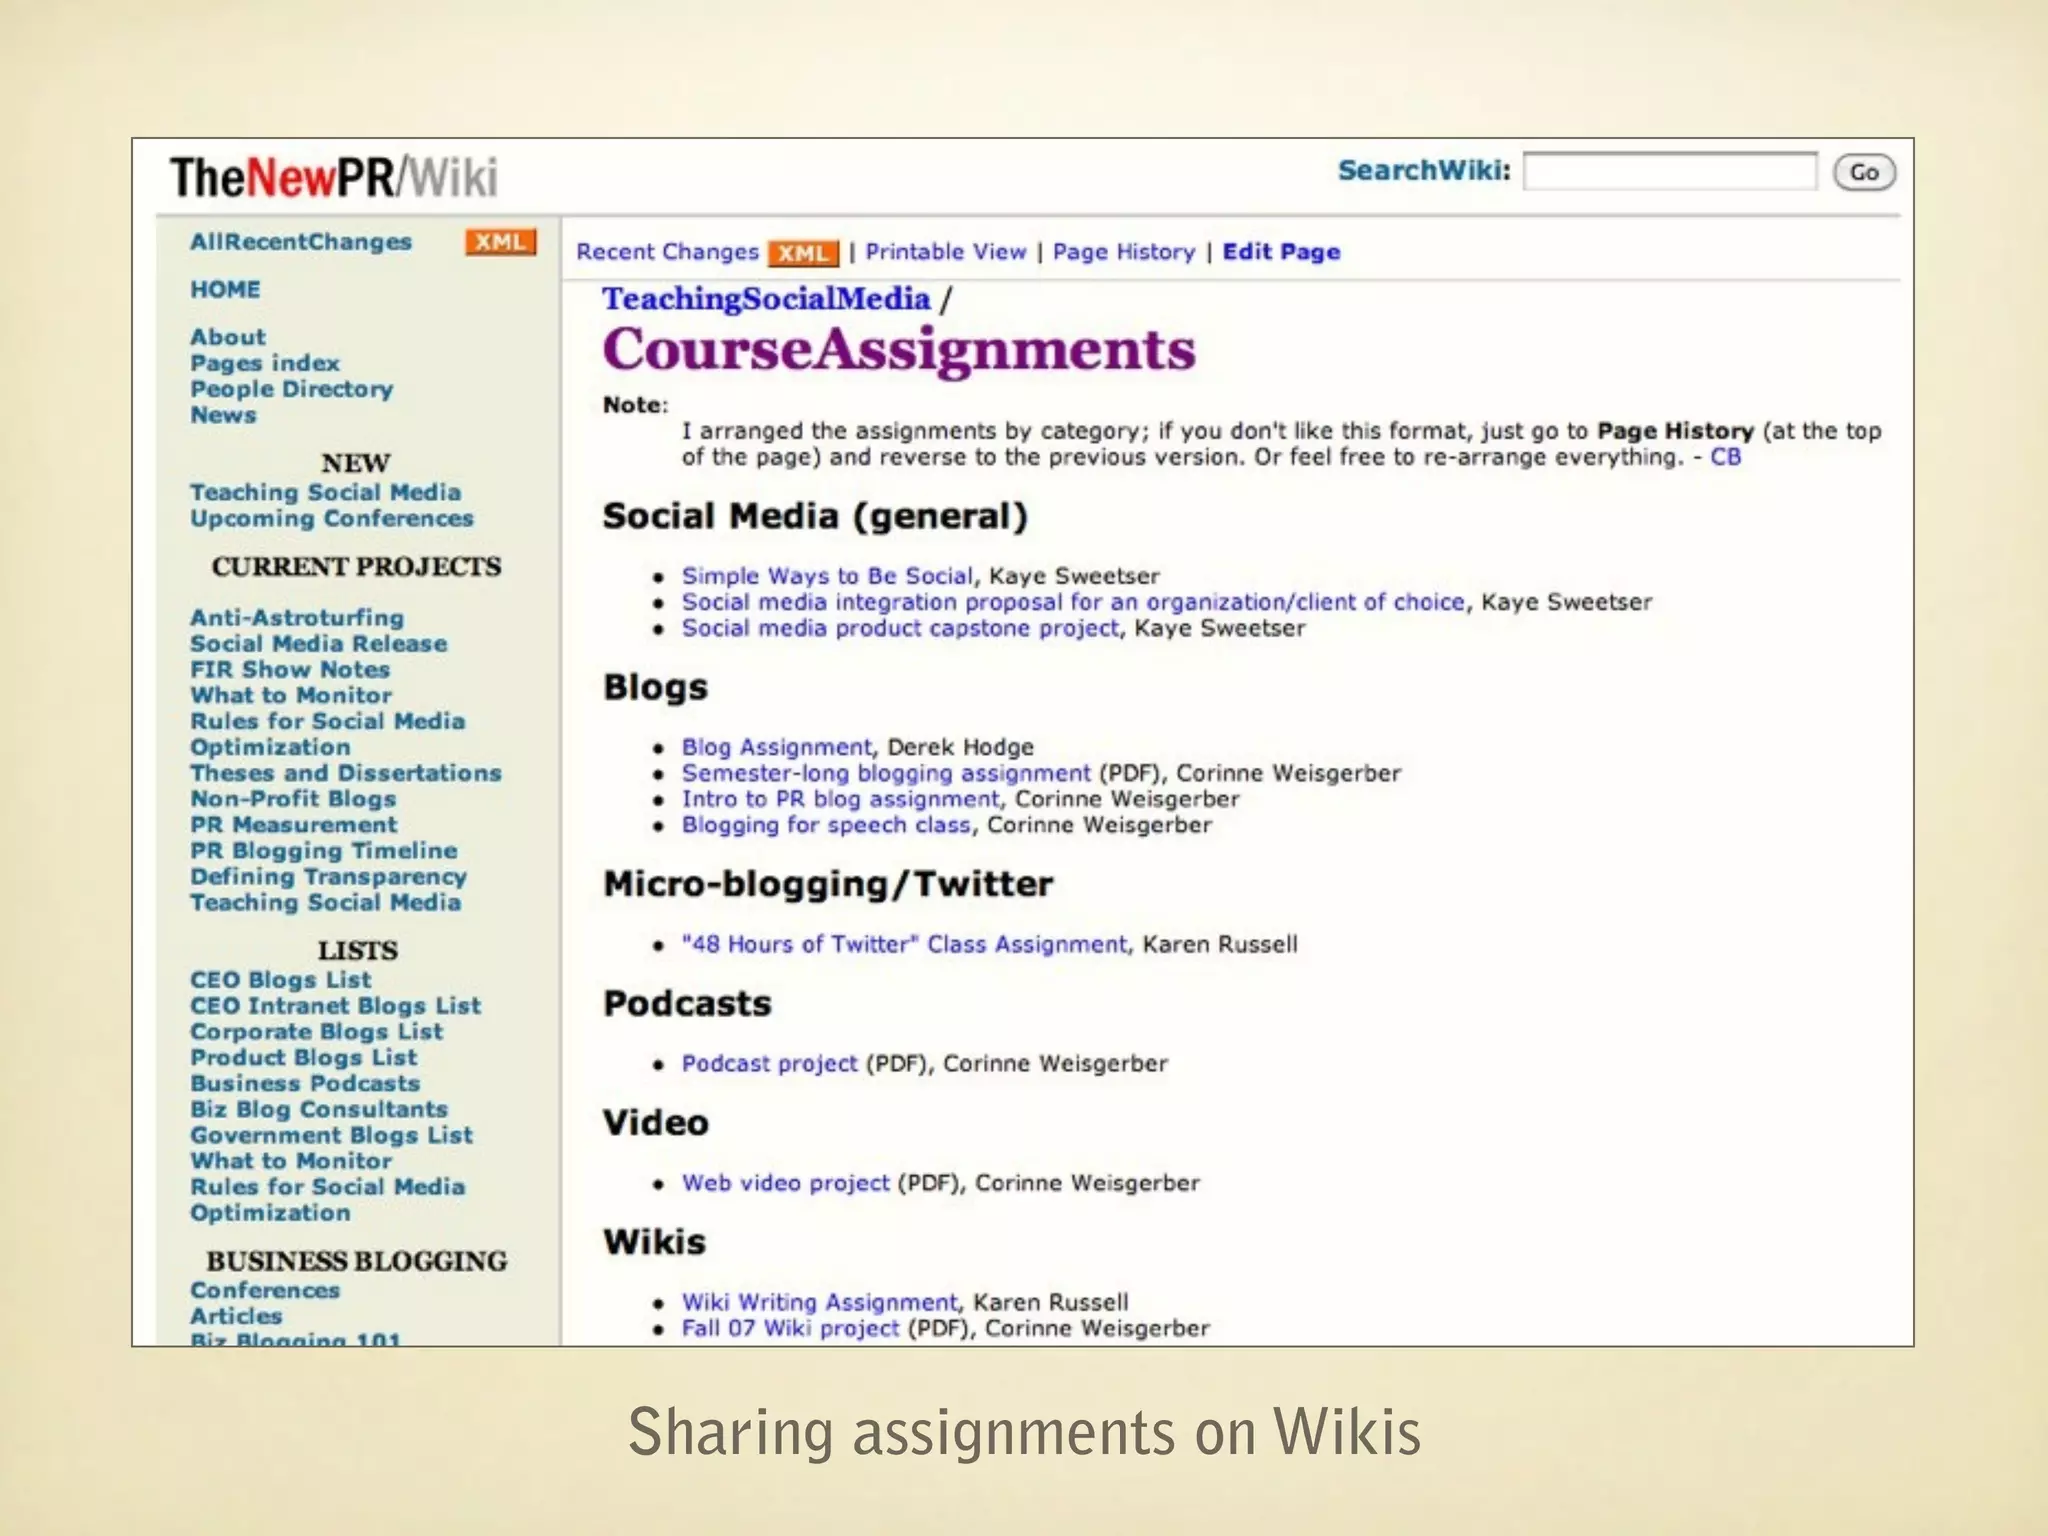Click the TeachingSocialMedia breadcrumb link

pos(766,299)
